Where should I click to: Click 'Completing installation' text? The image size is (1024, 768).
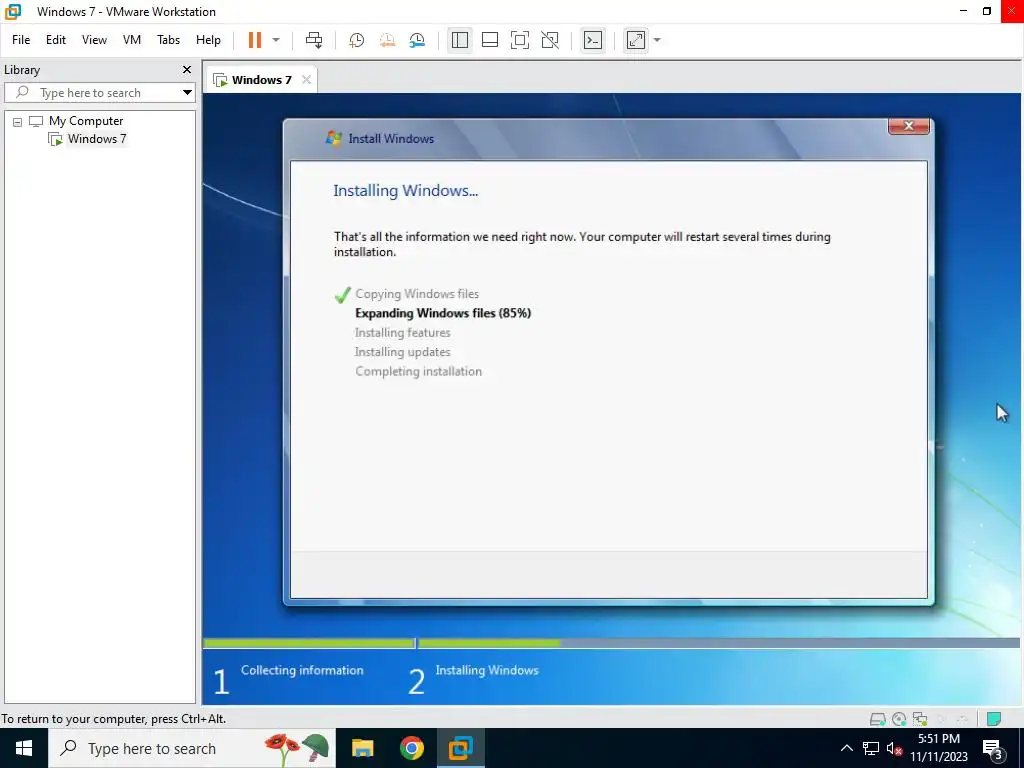(419, 371)
